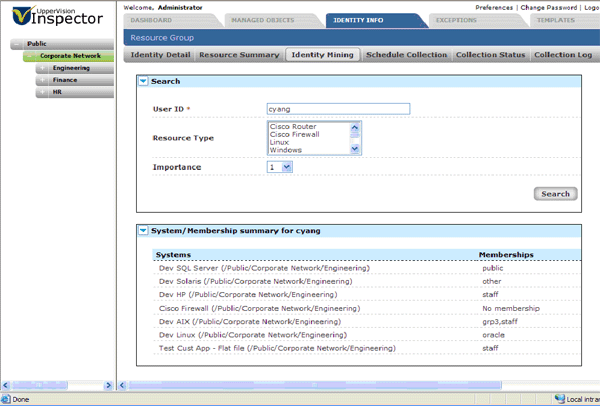Select Finance in the tree
This screenshot has width=600, height=406.
pos(65,80)
